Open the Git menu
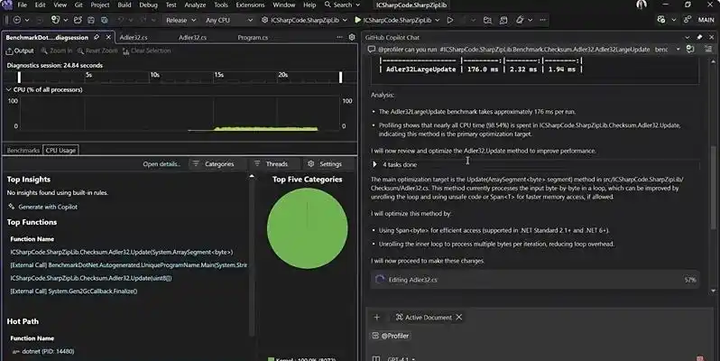 (x=79, y=5)
